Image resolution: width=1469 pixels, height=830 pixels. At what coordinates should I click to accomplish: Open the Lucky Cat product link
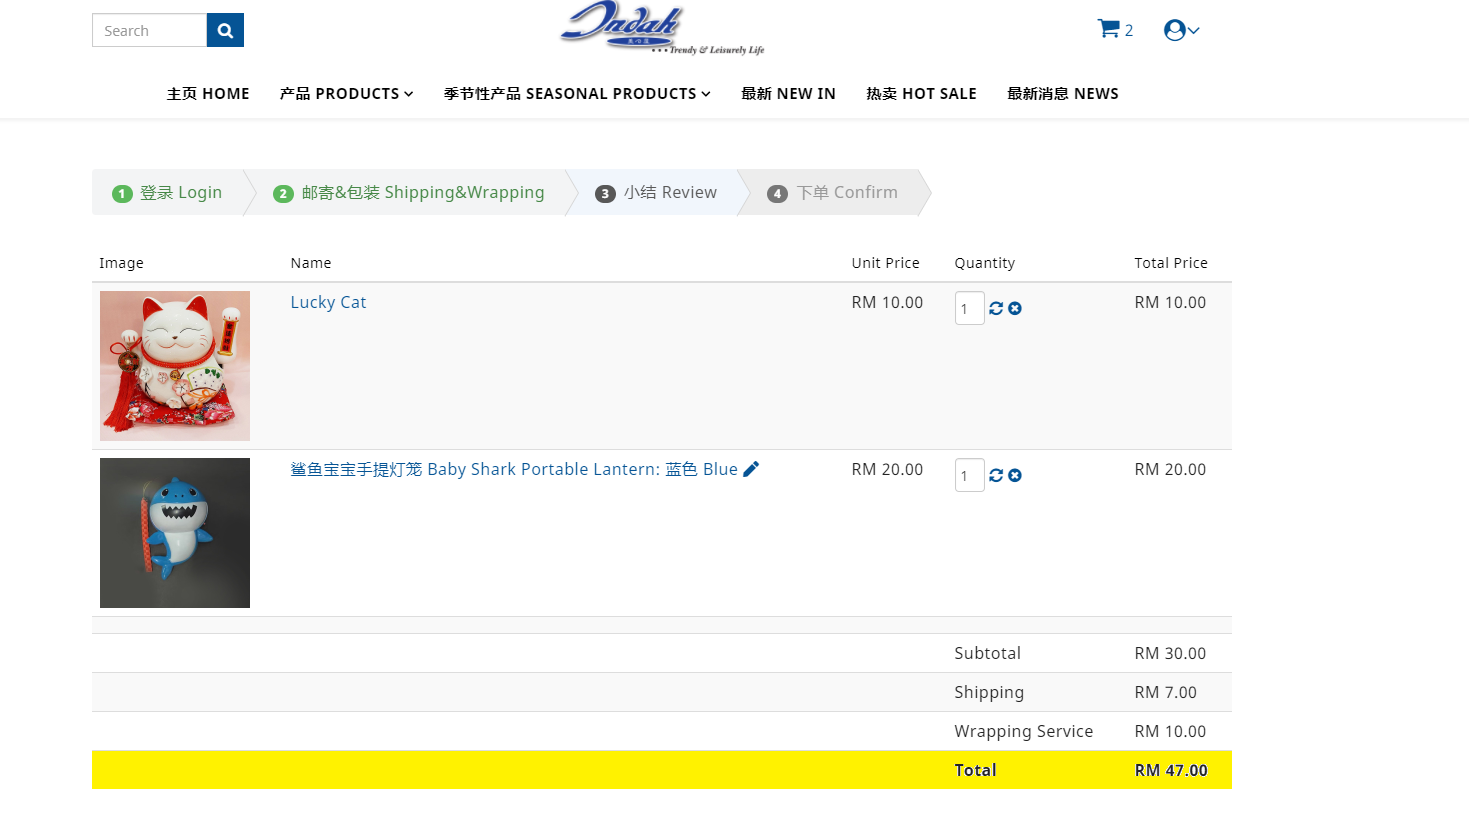point(328,302)
